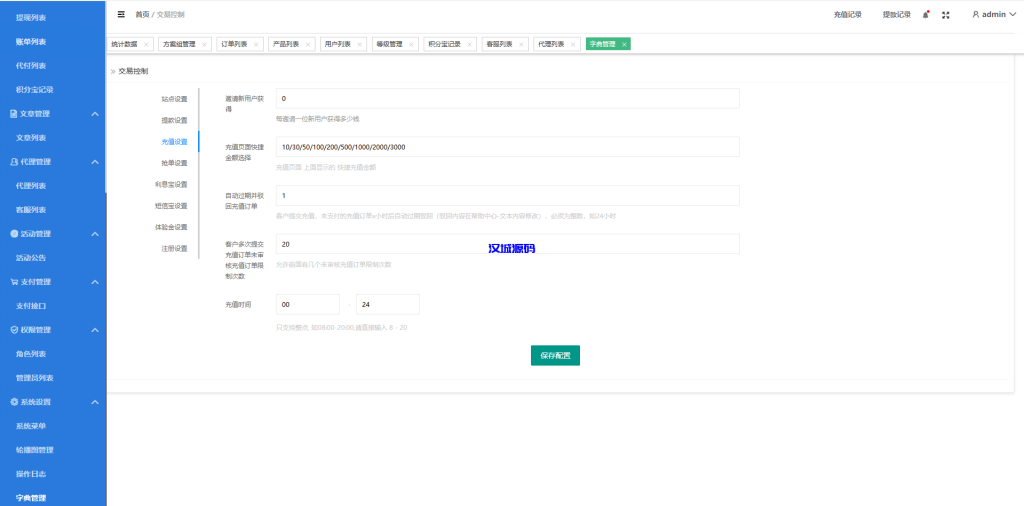Screen dimensions: 1024x506
Task: Close the 订单列表 tab via X icon
Action: (x=257, y=45)
